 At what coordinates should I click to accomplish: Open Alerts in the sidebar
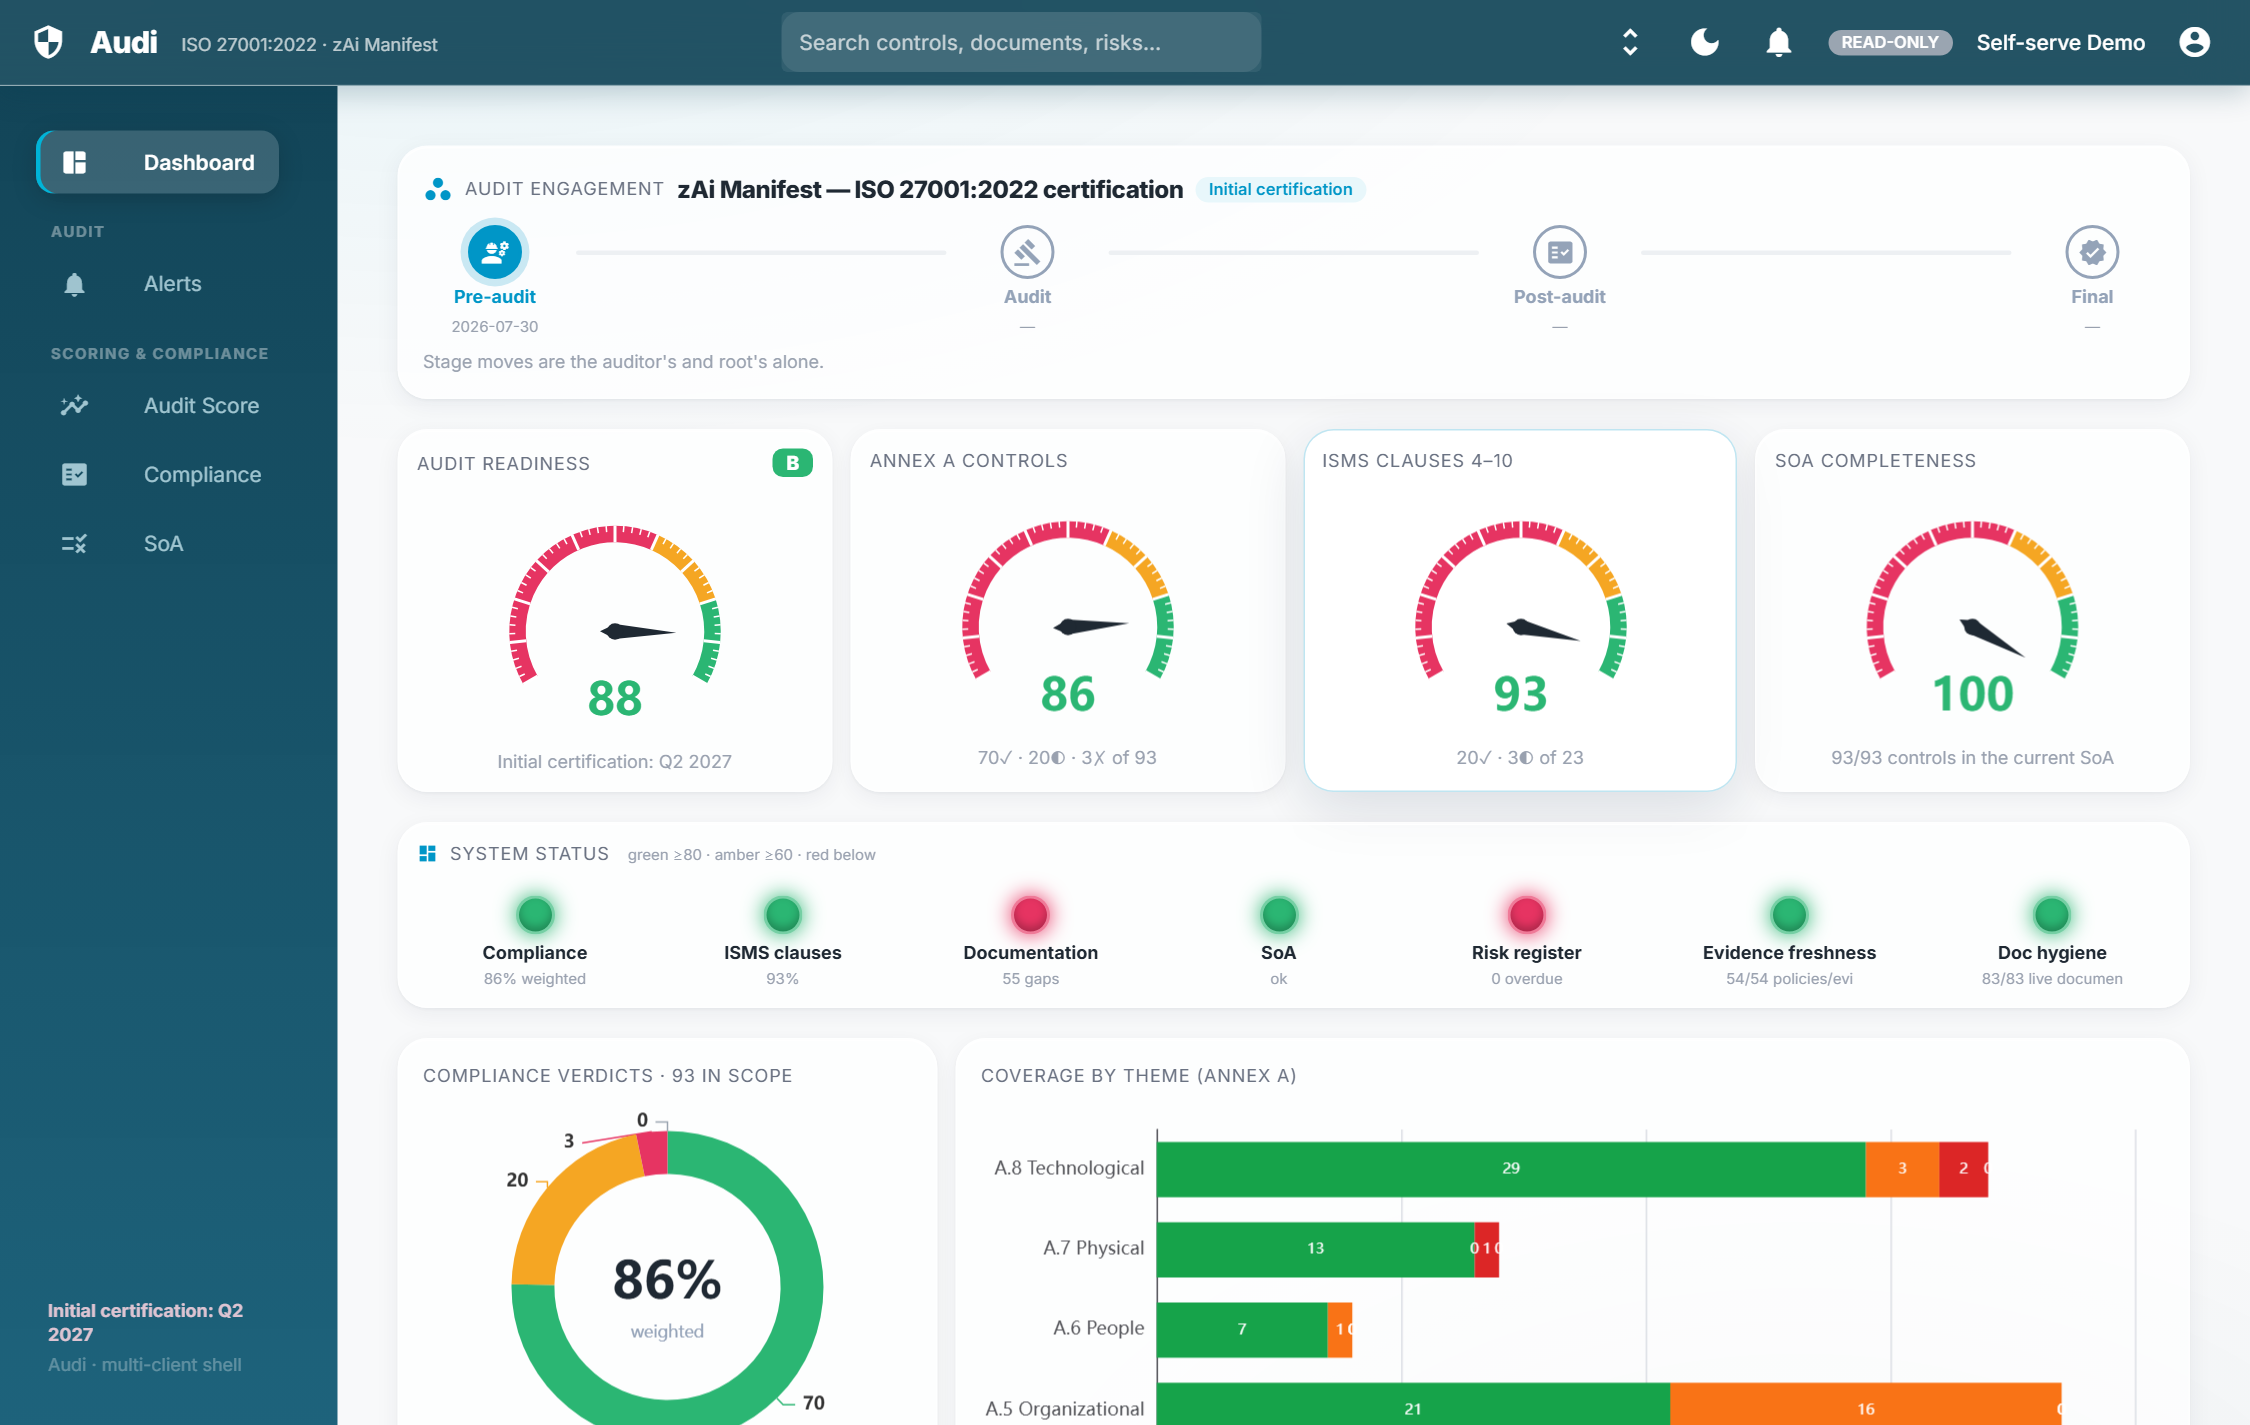point(158,284)
